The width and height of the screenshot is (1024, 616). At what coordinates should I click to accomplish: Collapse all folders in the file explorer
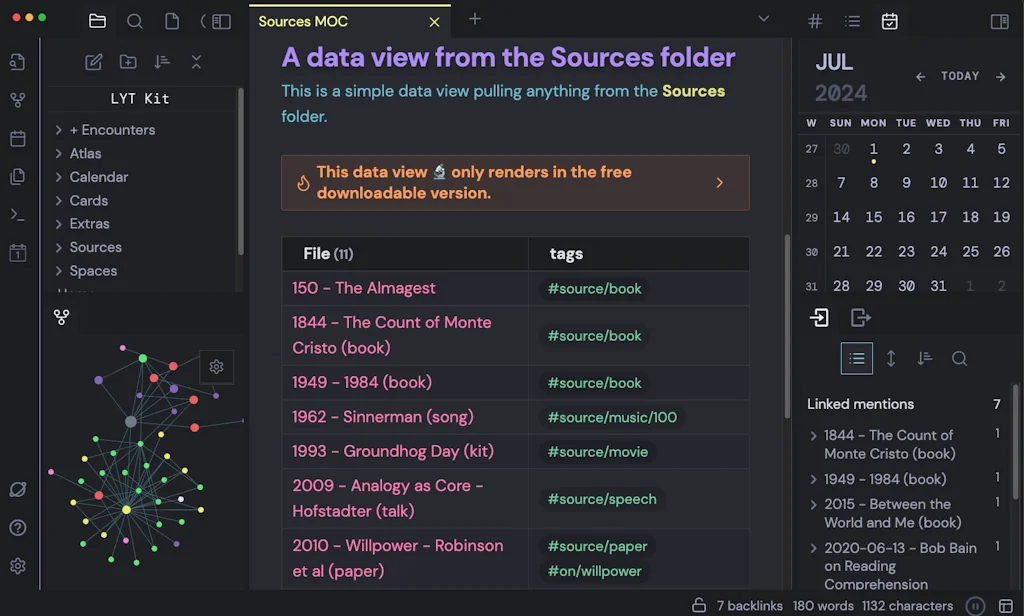click(196, 62)
